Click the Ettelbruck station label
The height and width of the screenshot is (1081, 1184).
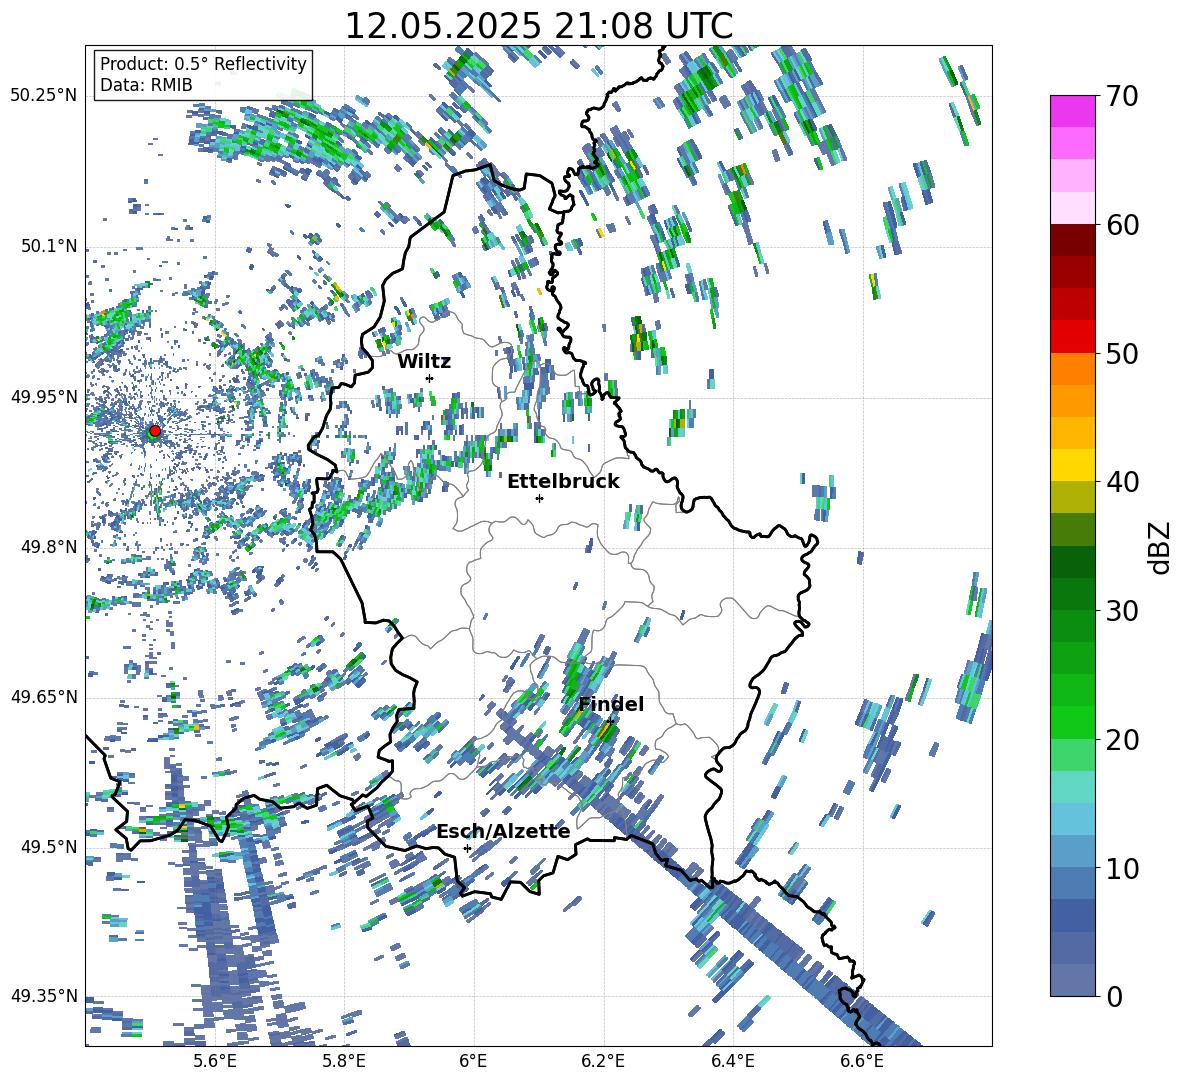click(x=563, y=482)
